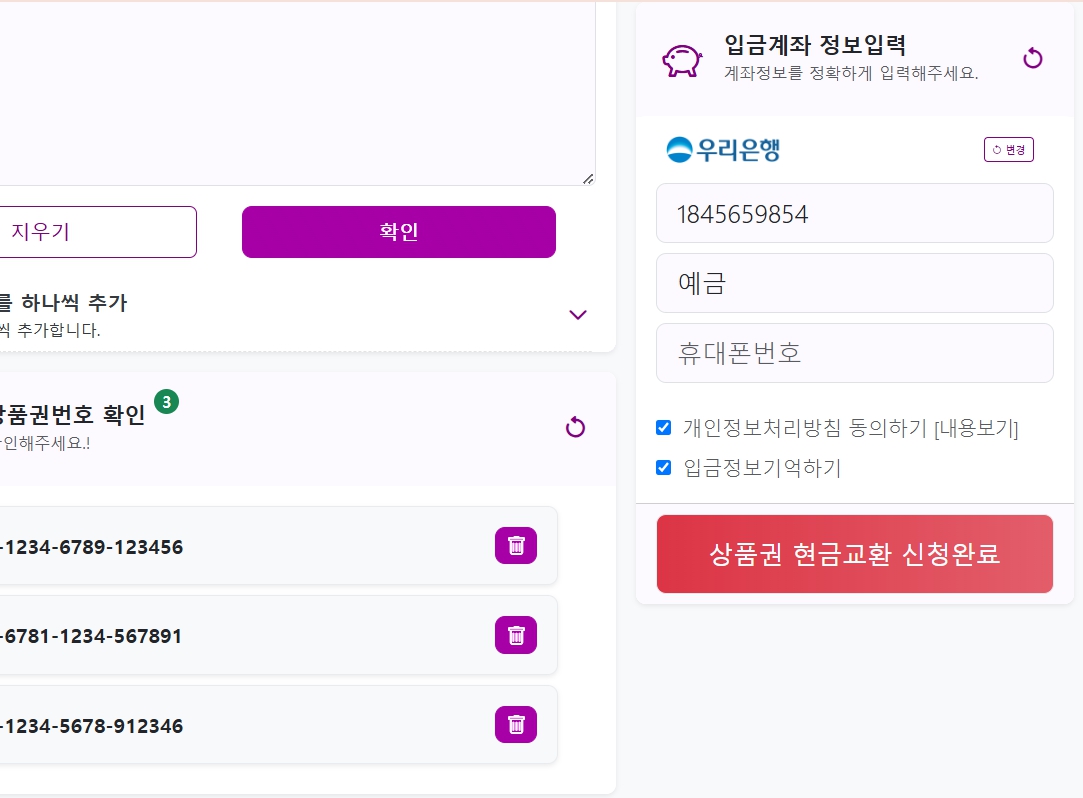Click the 우리은행 bank logo
The height and width of the screenshot is (798, 1083).
[x=723, y=149]
